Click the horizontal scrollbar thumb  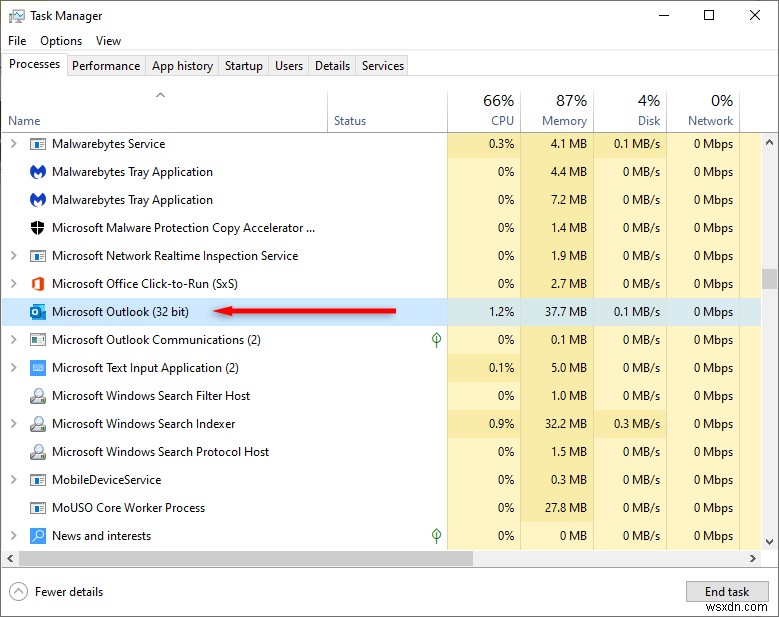coord(246,558)
